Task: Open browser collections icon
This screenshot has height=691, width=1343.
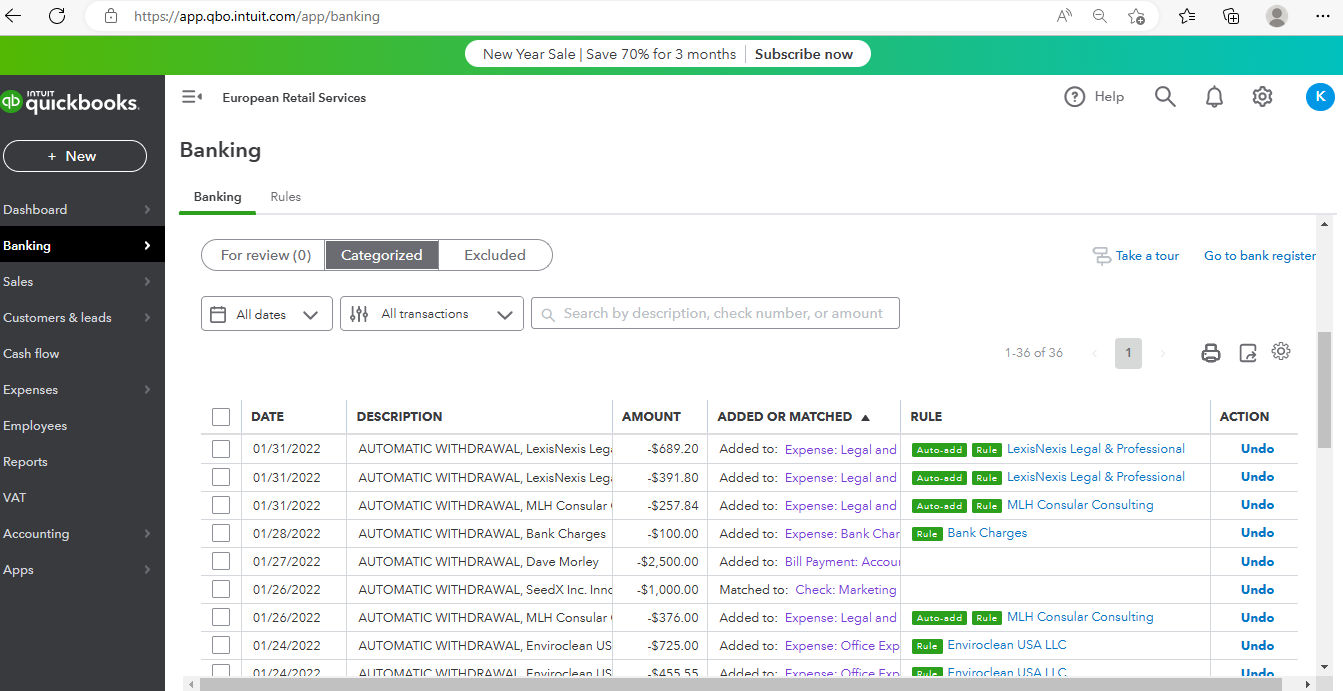Action: click(1232, 16)
